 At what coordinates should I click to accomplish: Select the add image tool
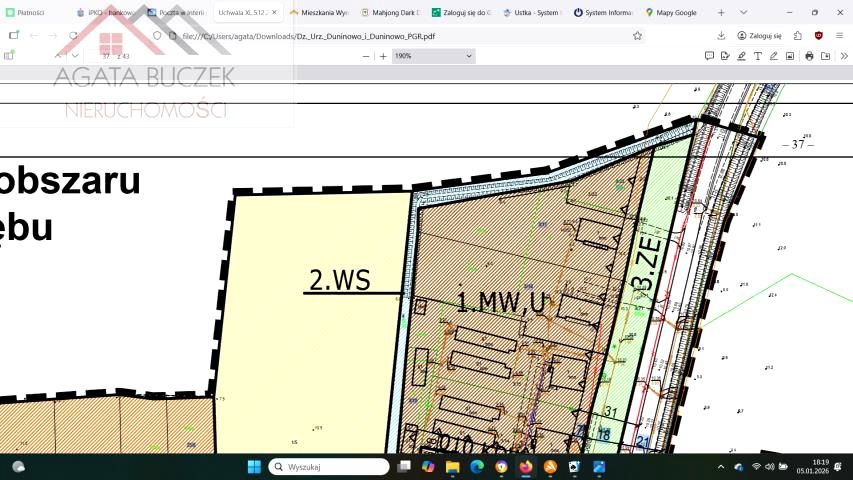pos(789,56)
